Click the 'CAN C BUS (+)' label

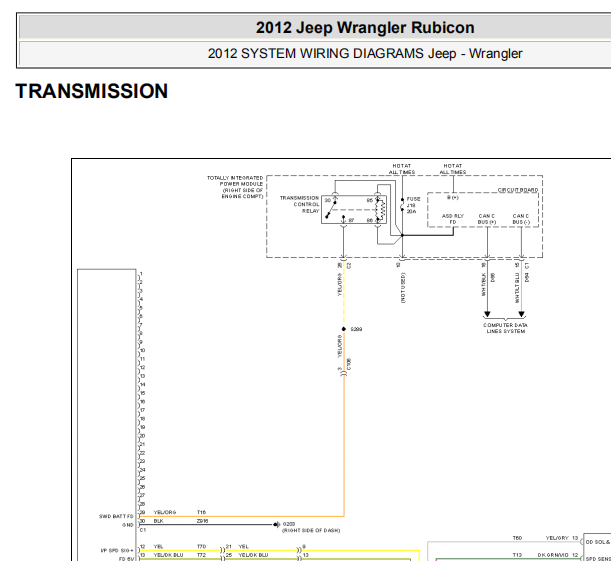pos(487,219)
